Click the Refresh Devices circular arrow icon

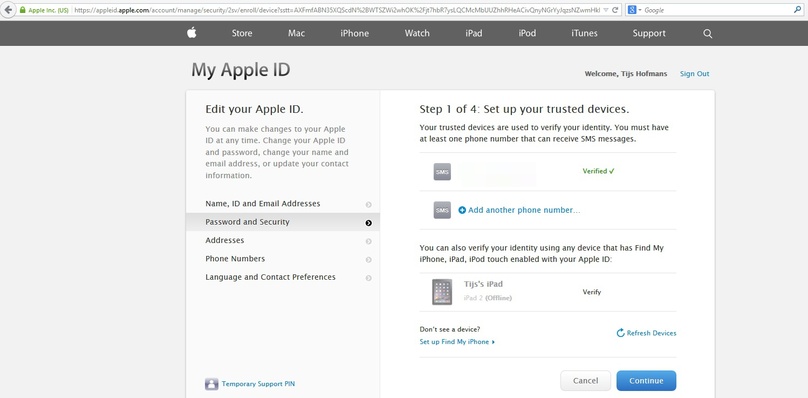coord(620,333)
